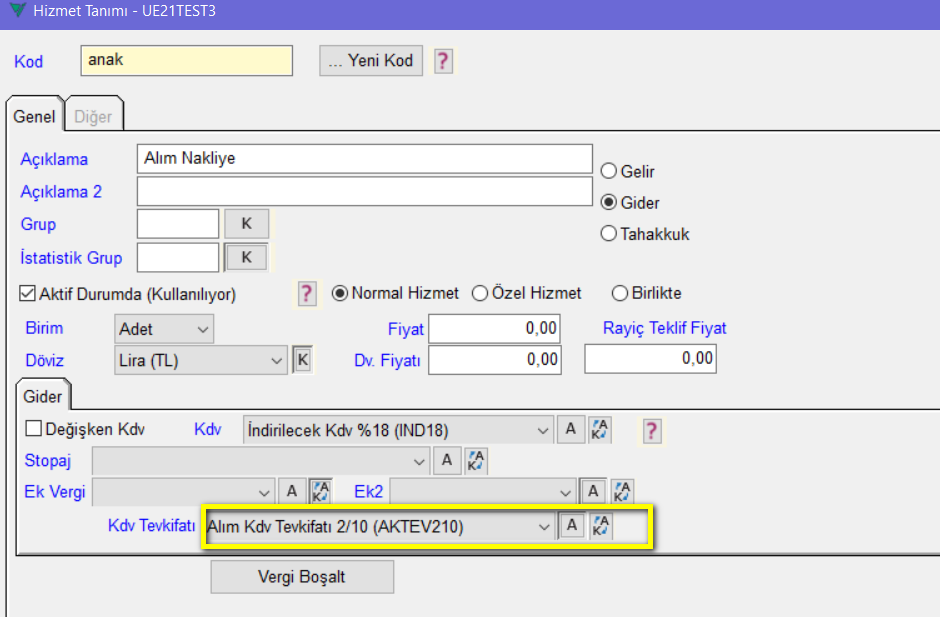The height and width of the screenshot is (617, 940).
Task: Select the Gelir radio button
Action: pos(607,171)
